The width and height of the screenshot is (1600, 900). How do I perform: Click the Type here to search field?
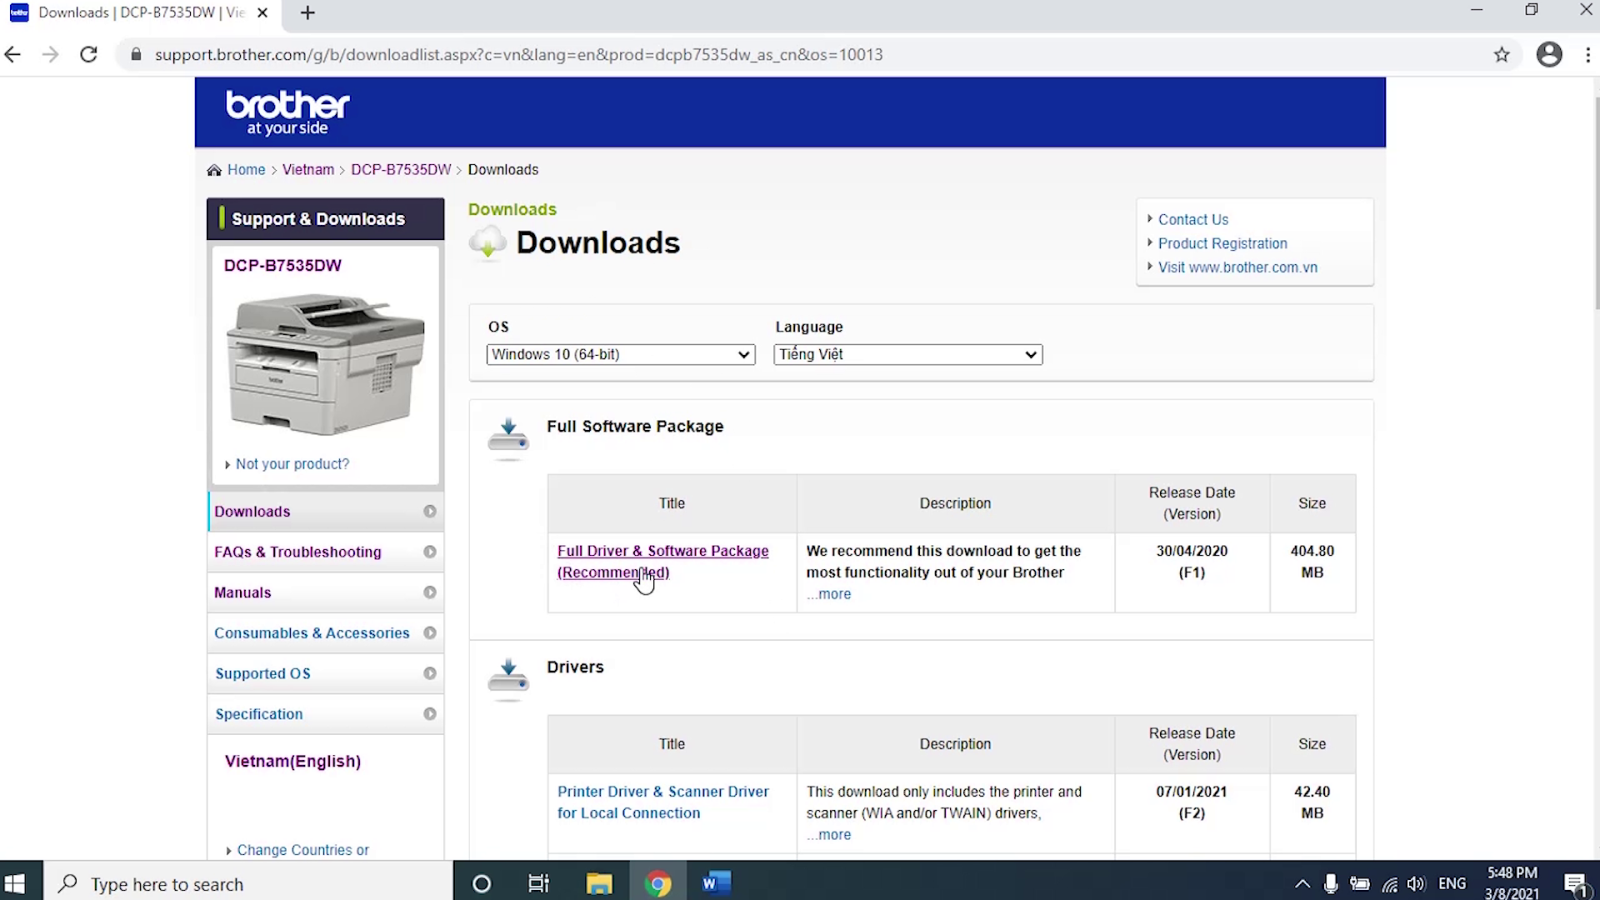(x=200, y=884)
